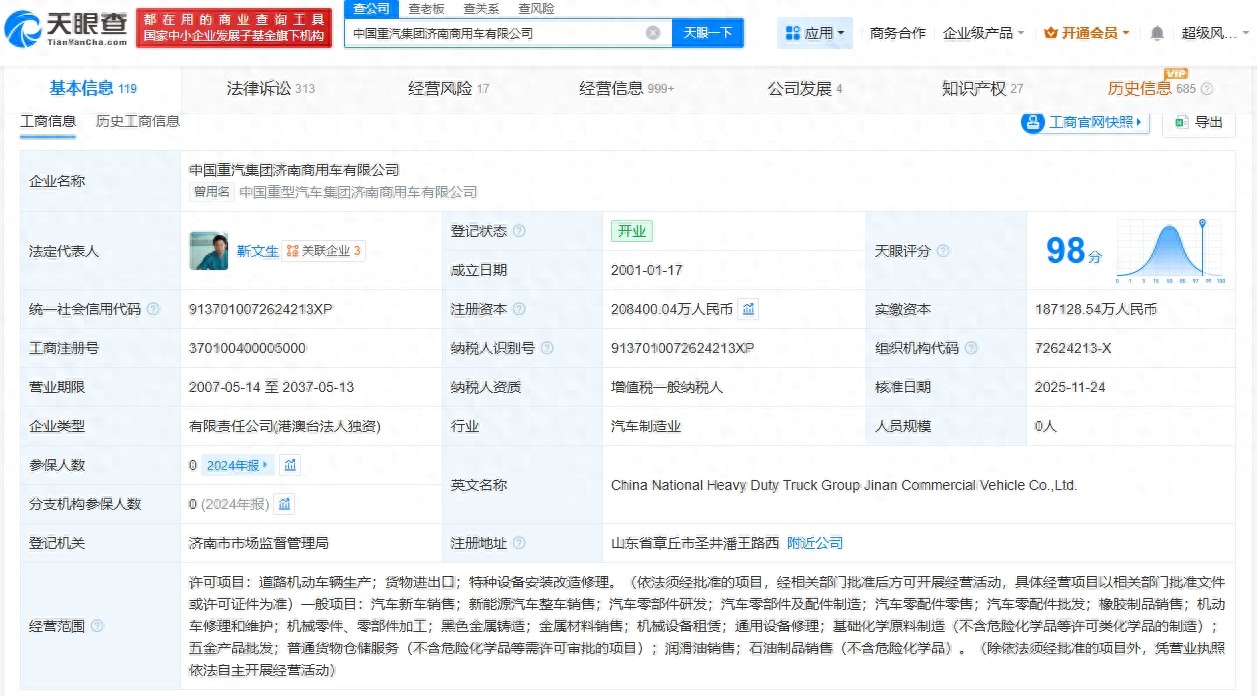
Task: Switch to the 历史工商信息 tab
Action: tap(138, 121)
